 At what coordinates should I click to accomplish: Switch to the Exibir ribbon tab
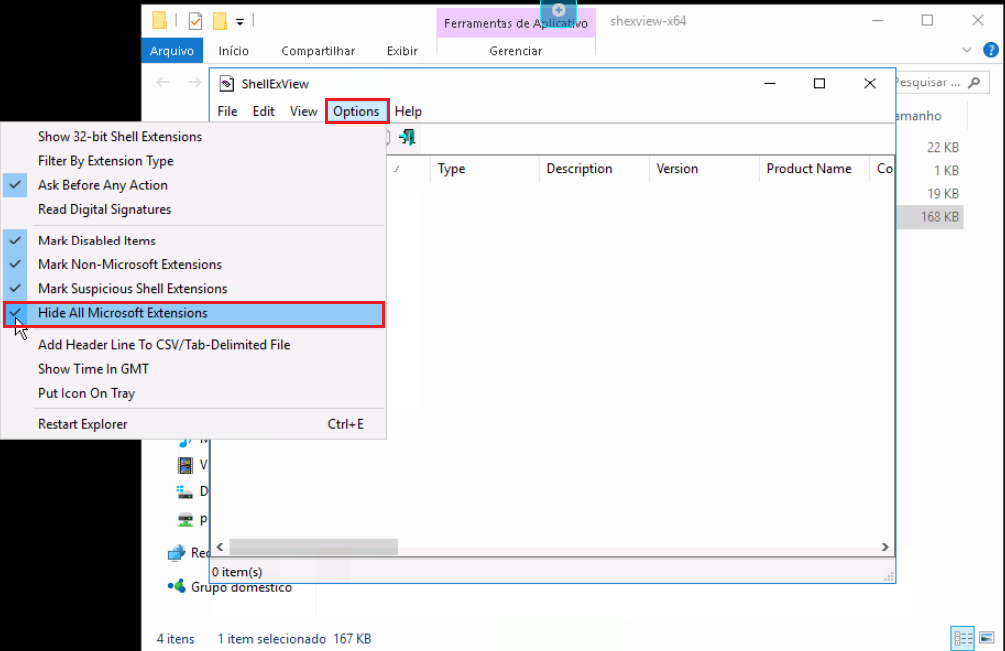click(x=402, y=51)
